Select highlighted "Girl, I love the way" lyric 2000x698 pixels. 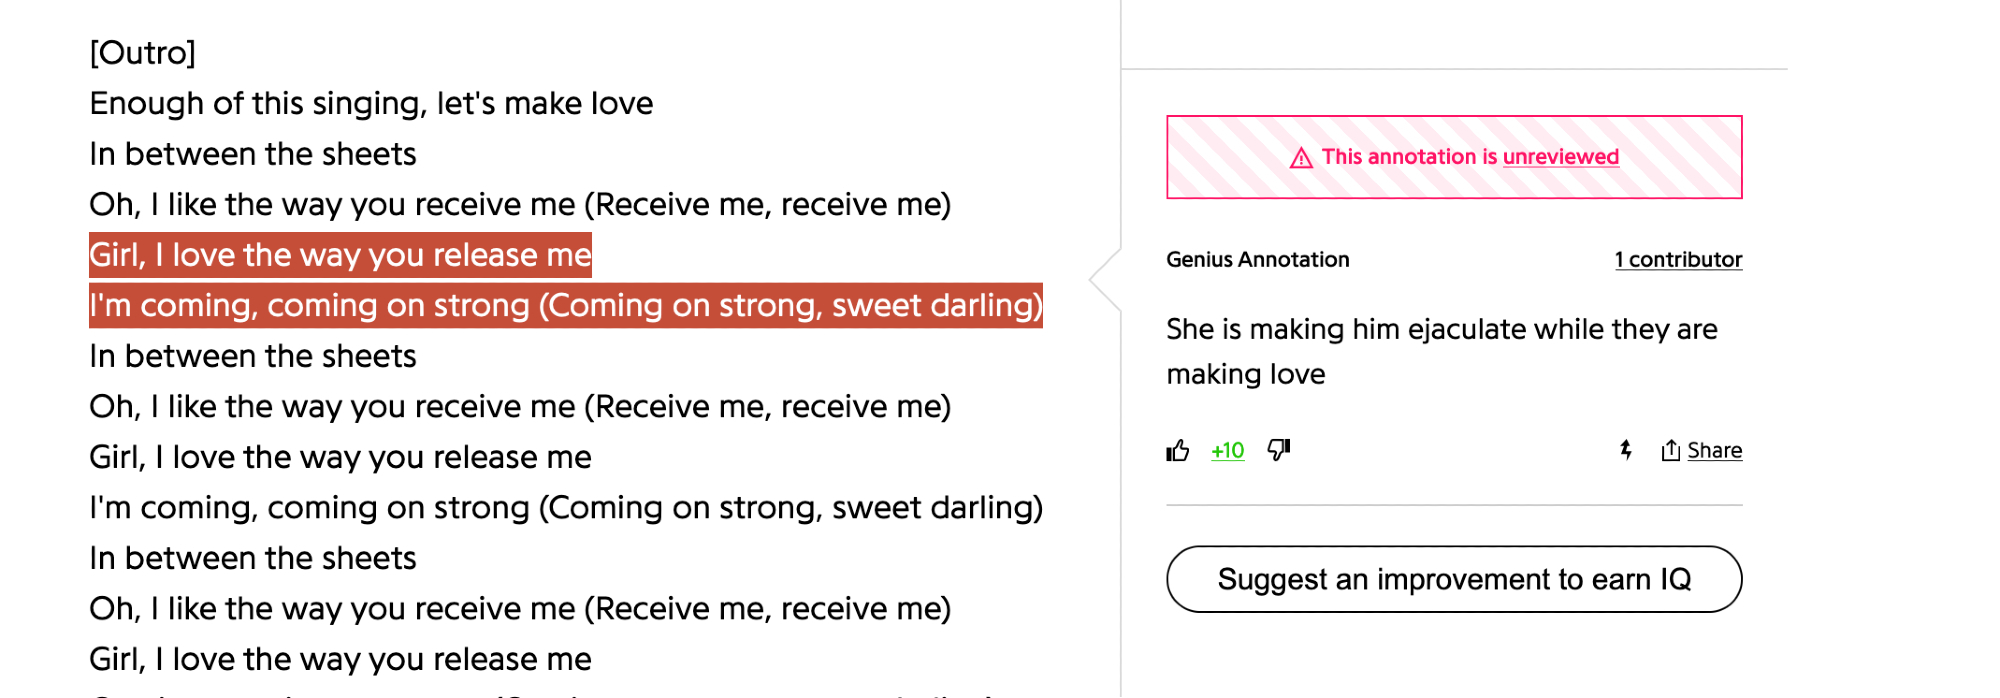tap(340, 255)
